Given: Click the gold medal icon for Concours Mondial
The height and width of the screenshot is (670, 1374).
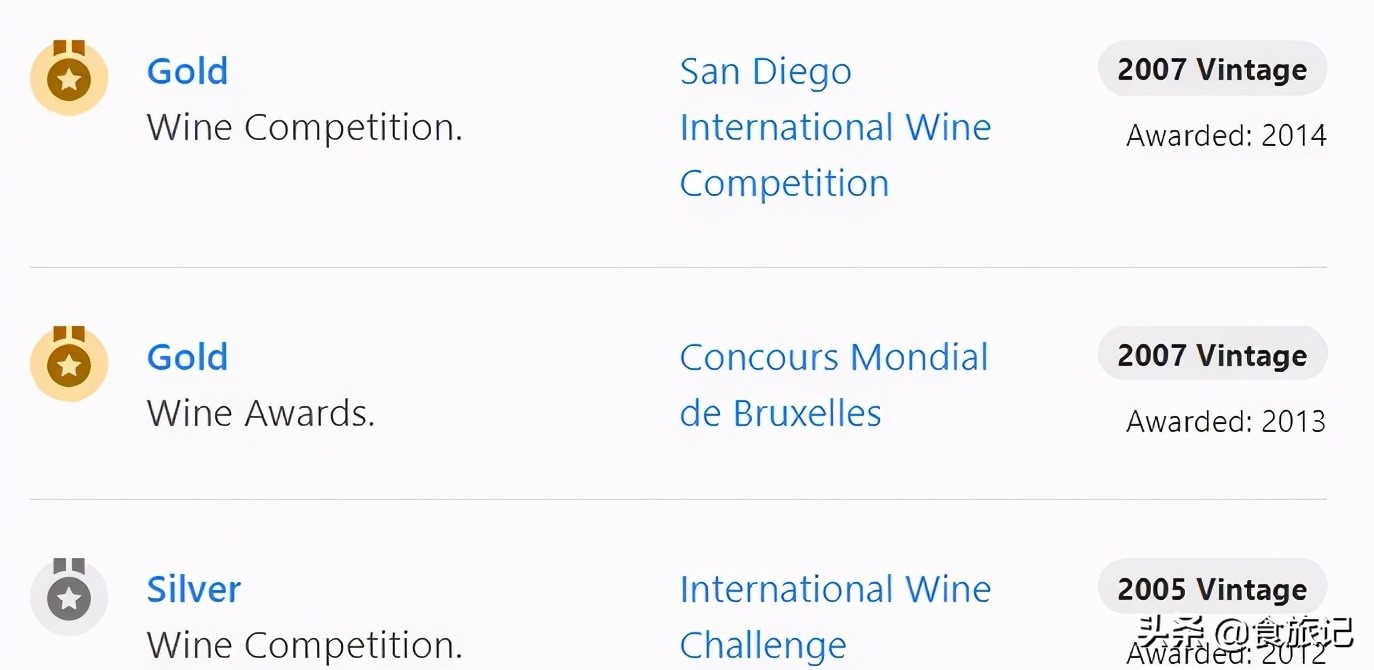Looking at the screenshot, I should pyautogui.click(x=69, y=364).
